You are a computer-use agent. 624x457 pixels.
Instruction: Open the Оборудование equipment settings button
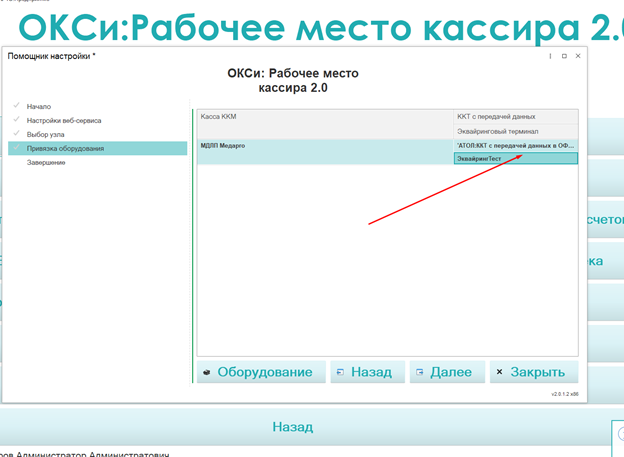261,372
